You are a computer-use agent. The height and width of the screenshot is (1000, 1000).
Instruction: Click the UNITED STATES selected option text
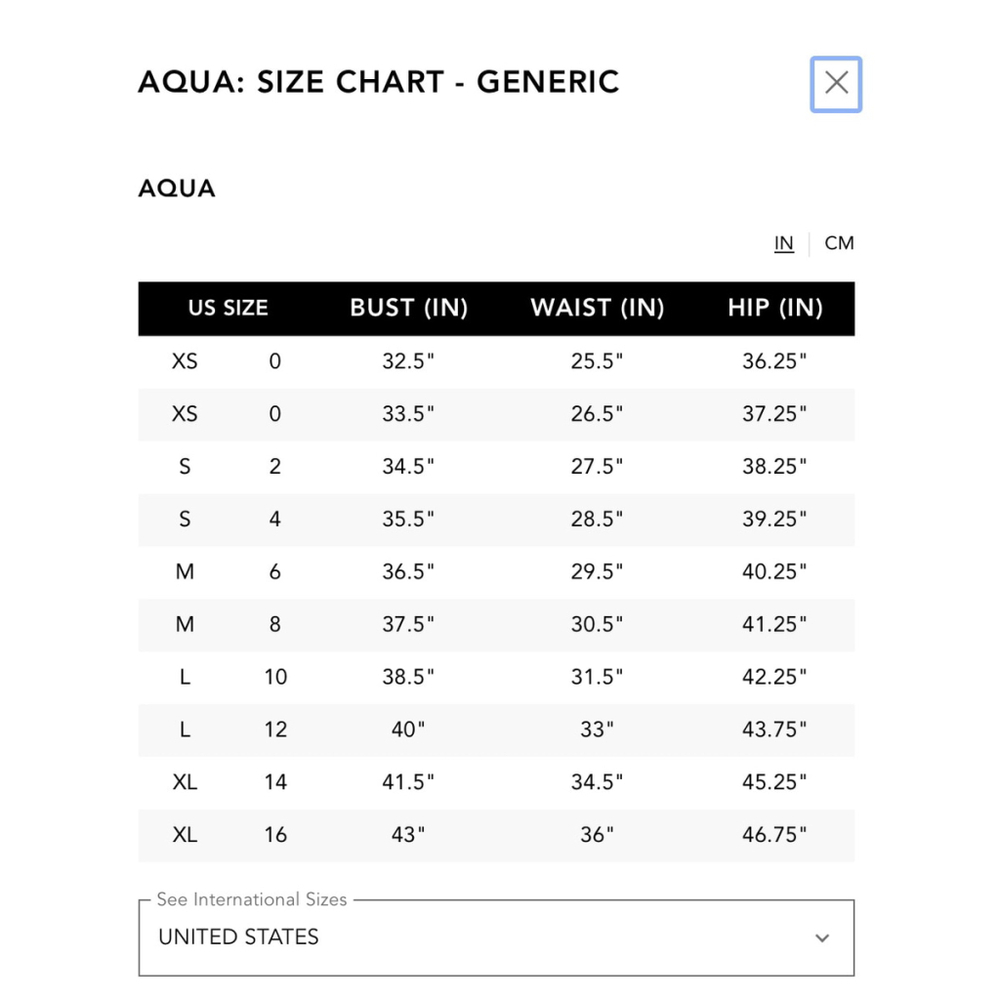[239, 937]
